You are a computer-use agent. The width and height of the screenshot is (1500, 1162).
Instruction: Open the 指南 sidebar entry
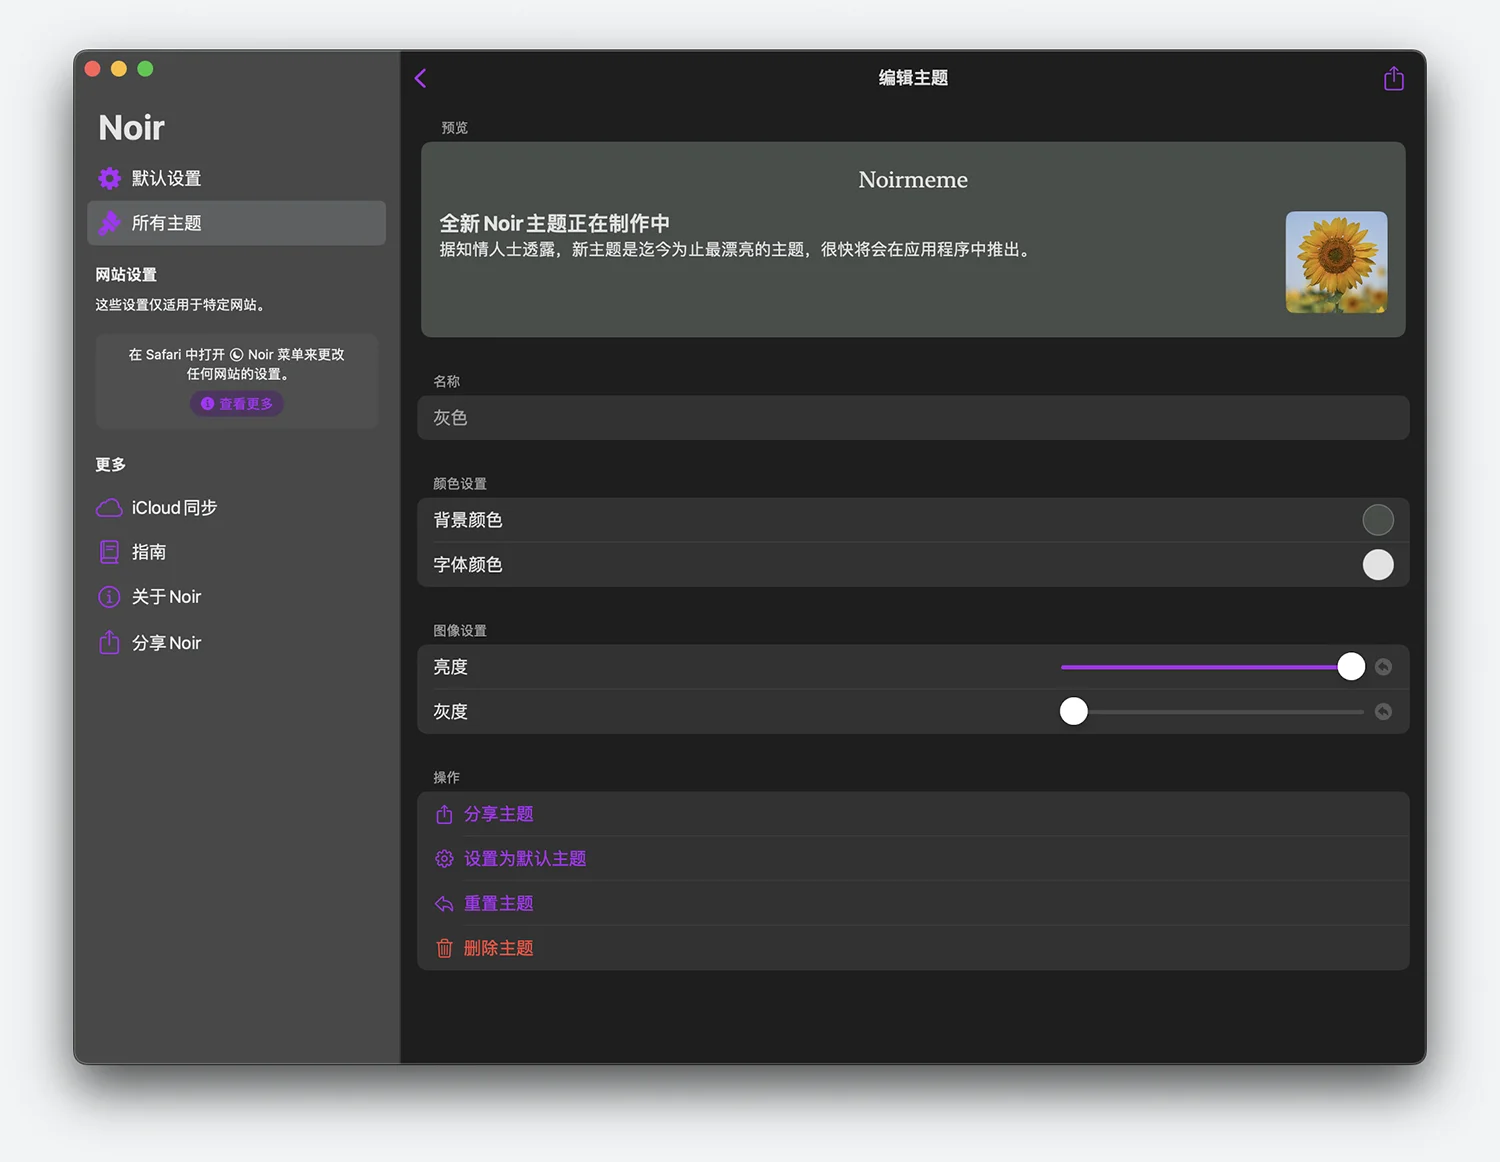coord(237,552)
